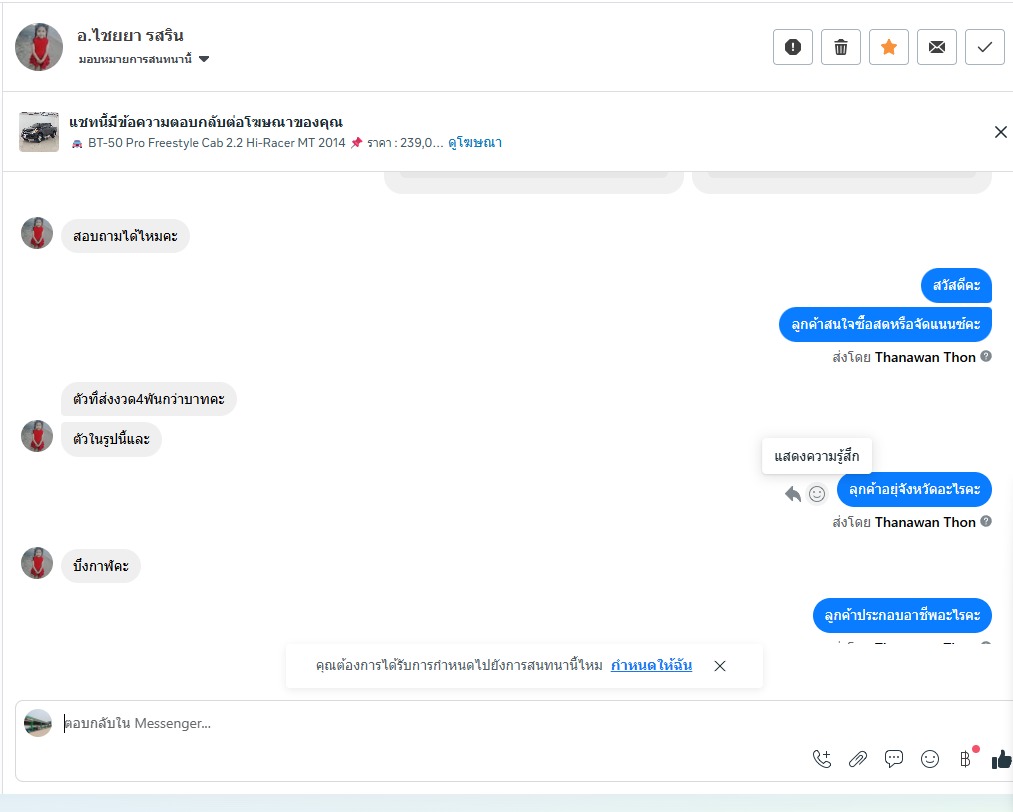The width and height of the screenshot is (1013, 812).
Task: Click the spam report exclamation icon
Action: pos(793,47)
